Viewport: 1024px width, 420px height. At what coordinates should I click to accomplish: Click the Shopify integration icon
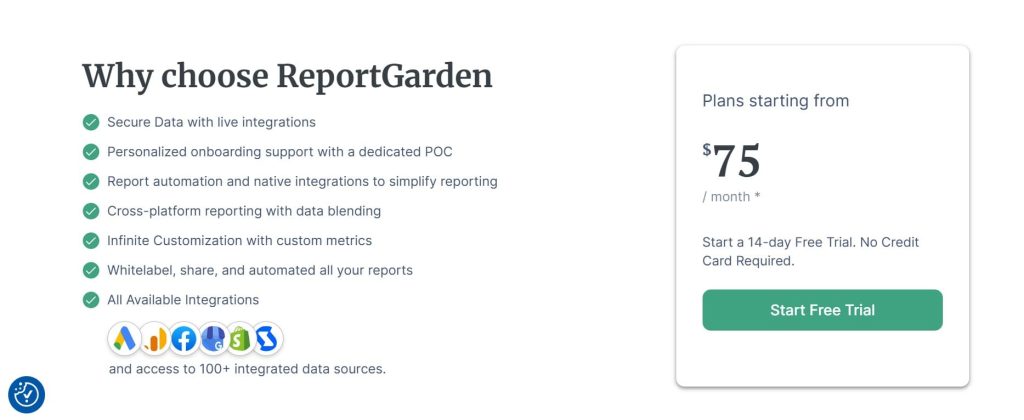pos(240,339)
